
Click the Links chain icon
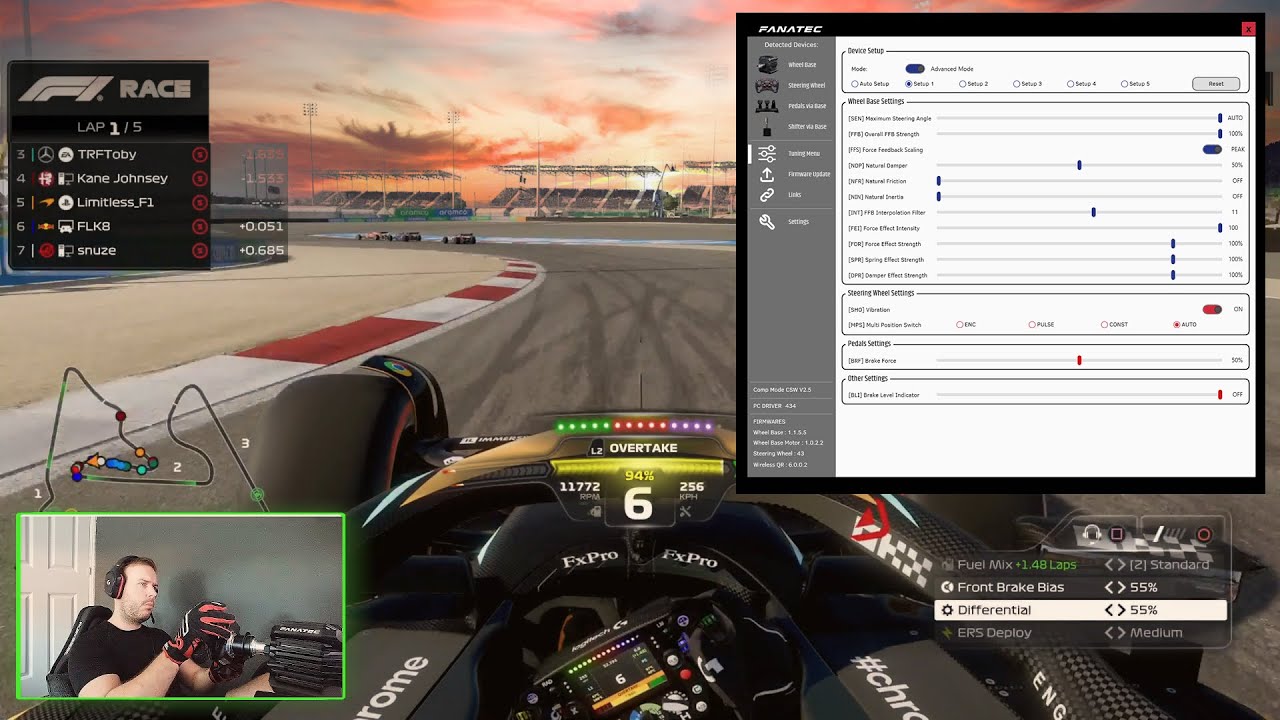click(x=767, y=195)
